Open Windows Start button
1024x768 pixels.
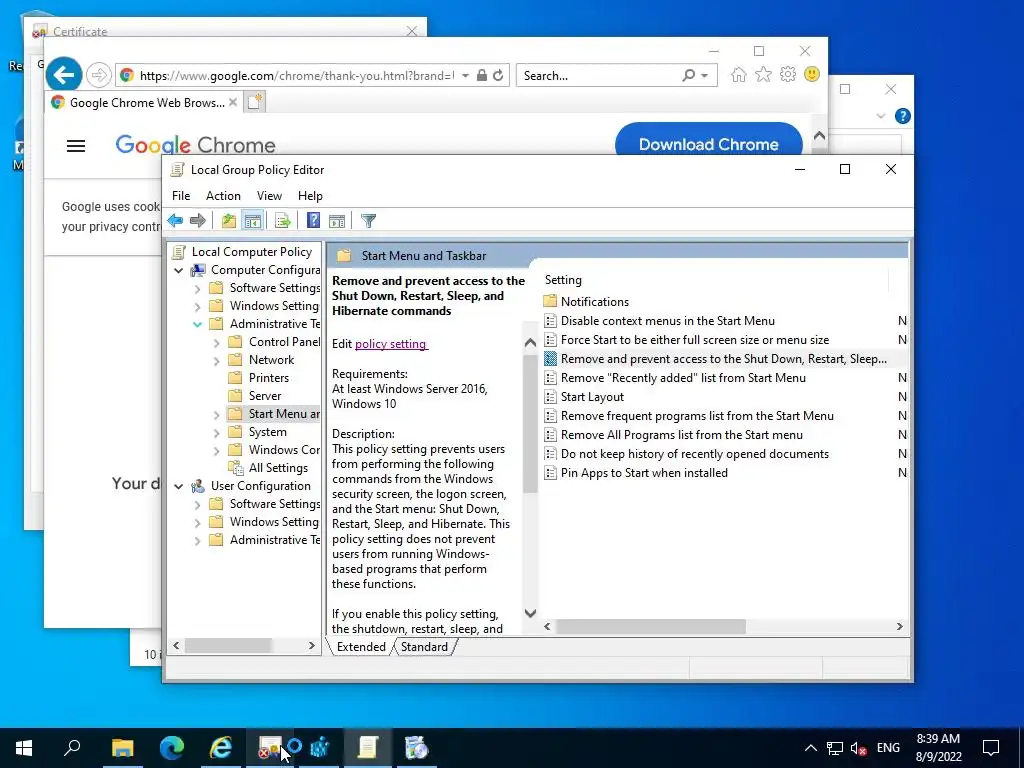24,748
